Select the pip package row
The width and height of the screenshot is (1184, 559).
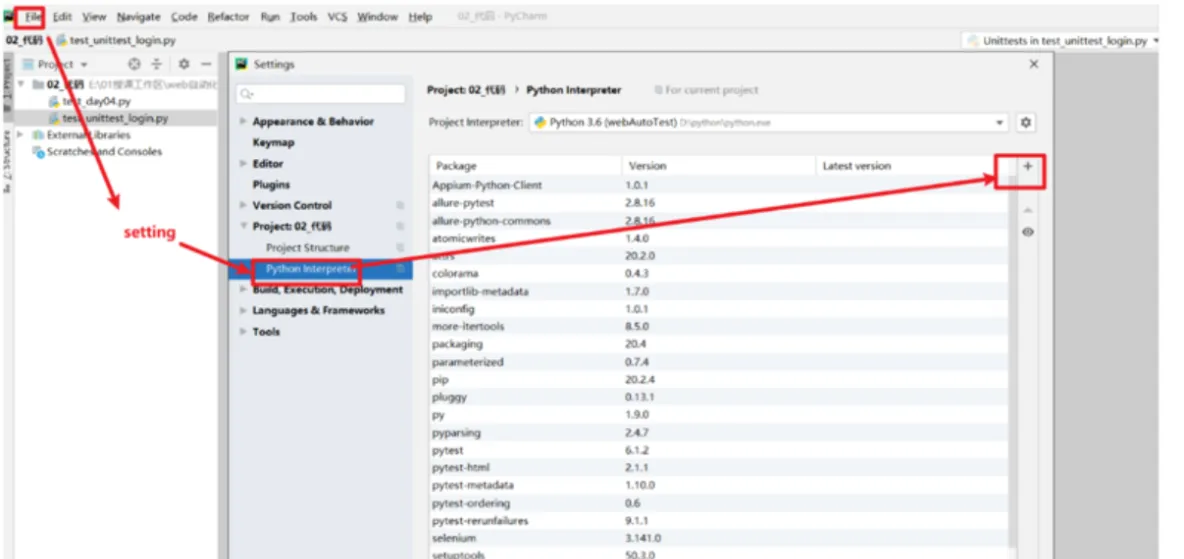click(x=719, y=380)
